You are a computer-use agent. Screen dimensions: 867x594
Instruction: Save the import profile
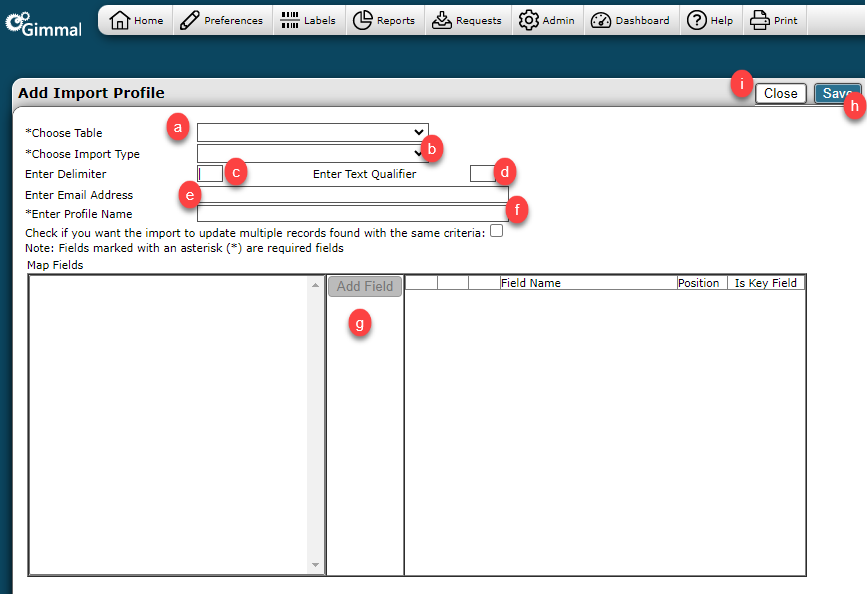tap(836, 93)
